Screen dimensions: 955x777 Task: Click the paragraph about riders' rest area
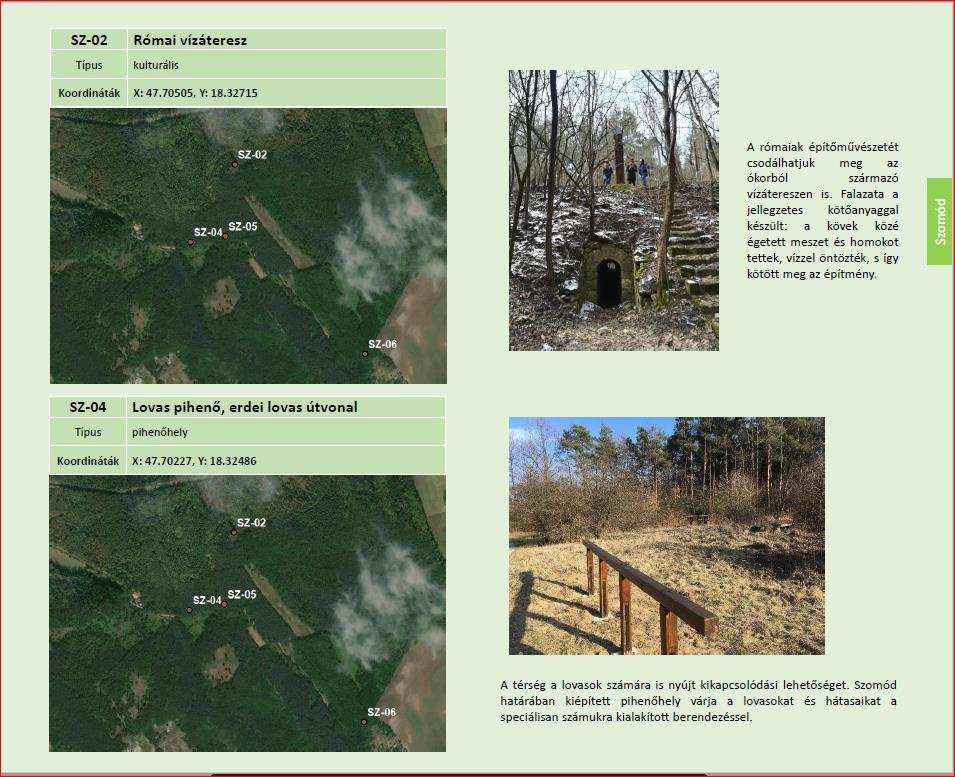click(698, 701)
